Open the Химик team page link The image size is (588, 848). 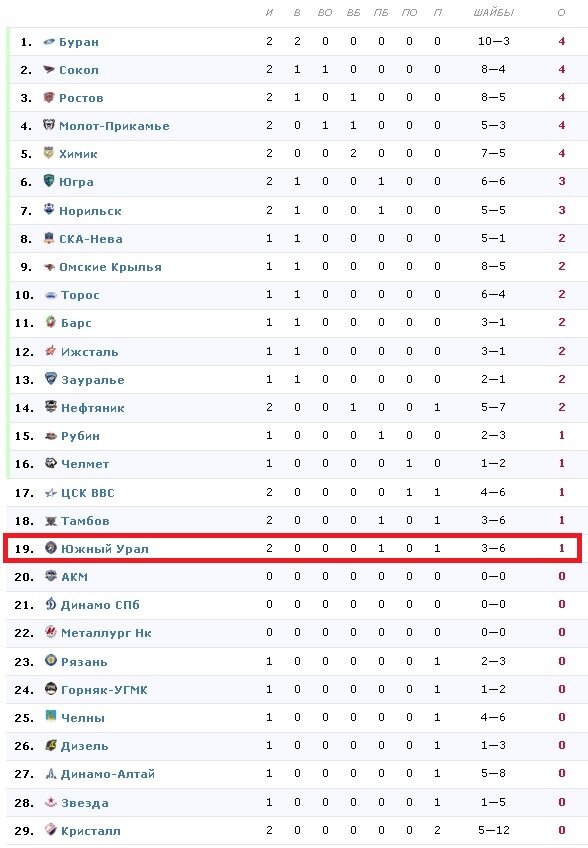click(78, 154)
